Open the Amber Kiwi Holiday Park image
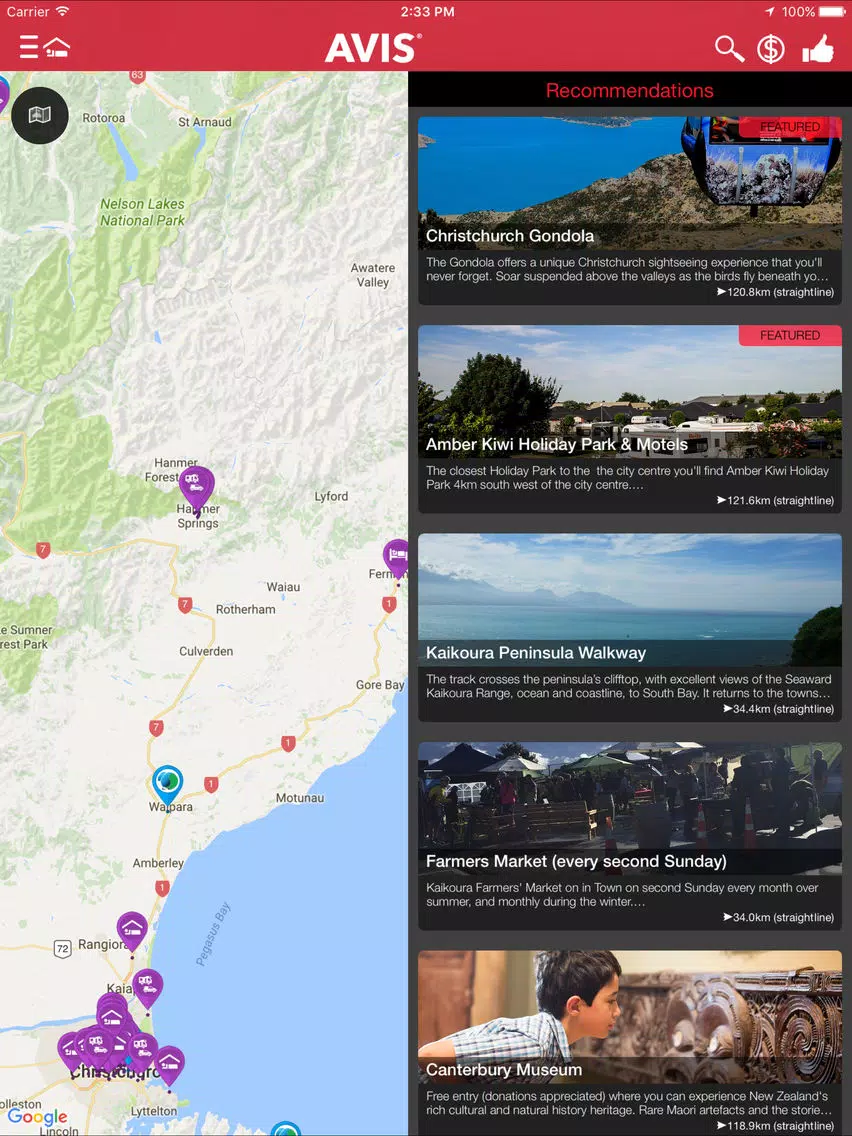This screenshot has height=1136, width=852. click(x=630, y=391)
